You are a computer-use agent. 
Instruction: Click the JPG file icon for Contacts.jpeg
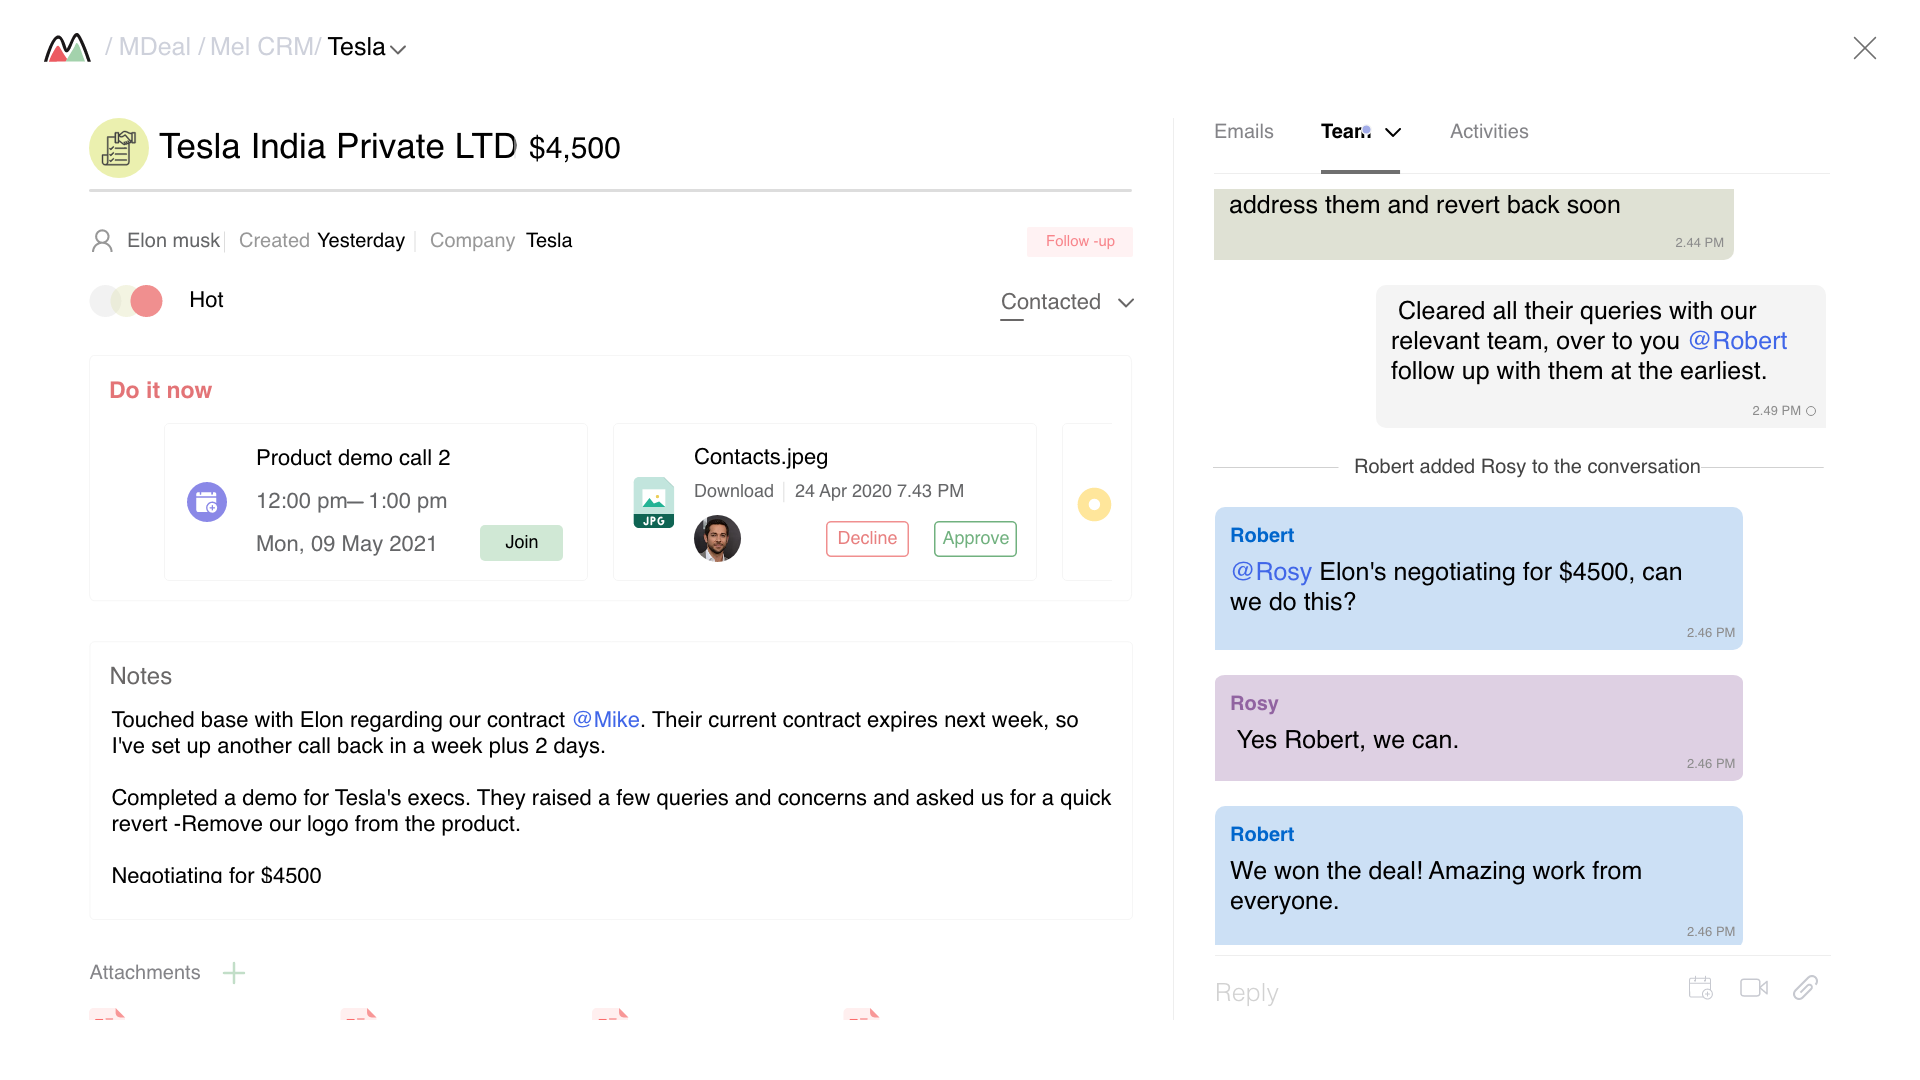654,502
